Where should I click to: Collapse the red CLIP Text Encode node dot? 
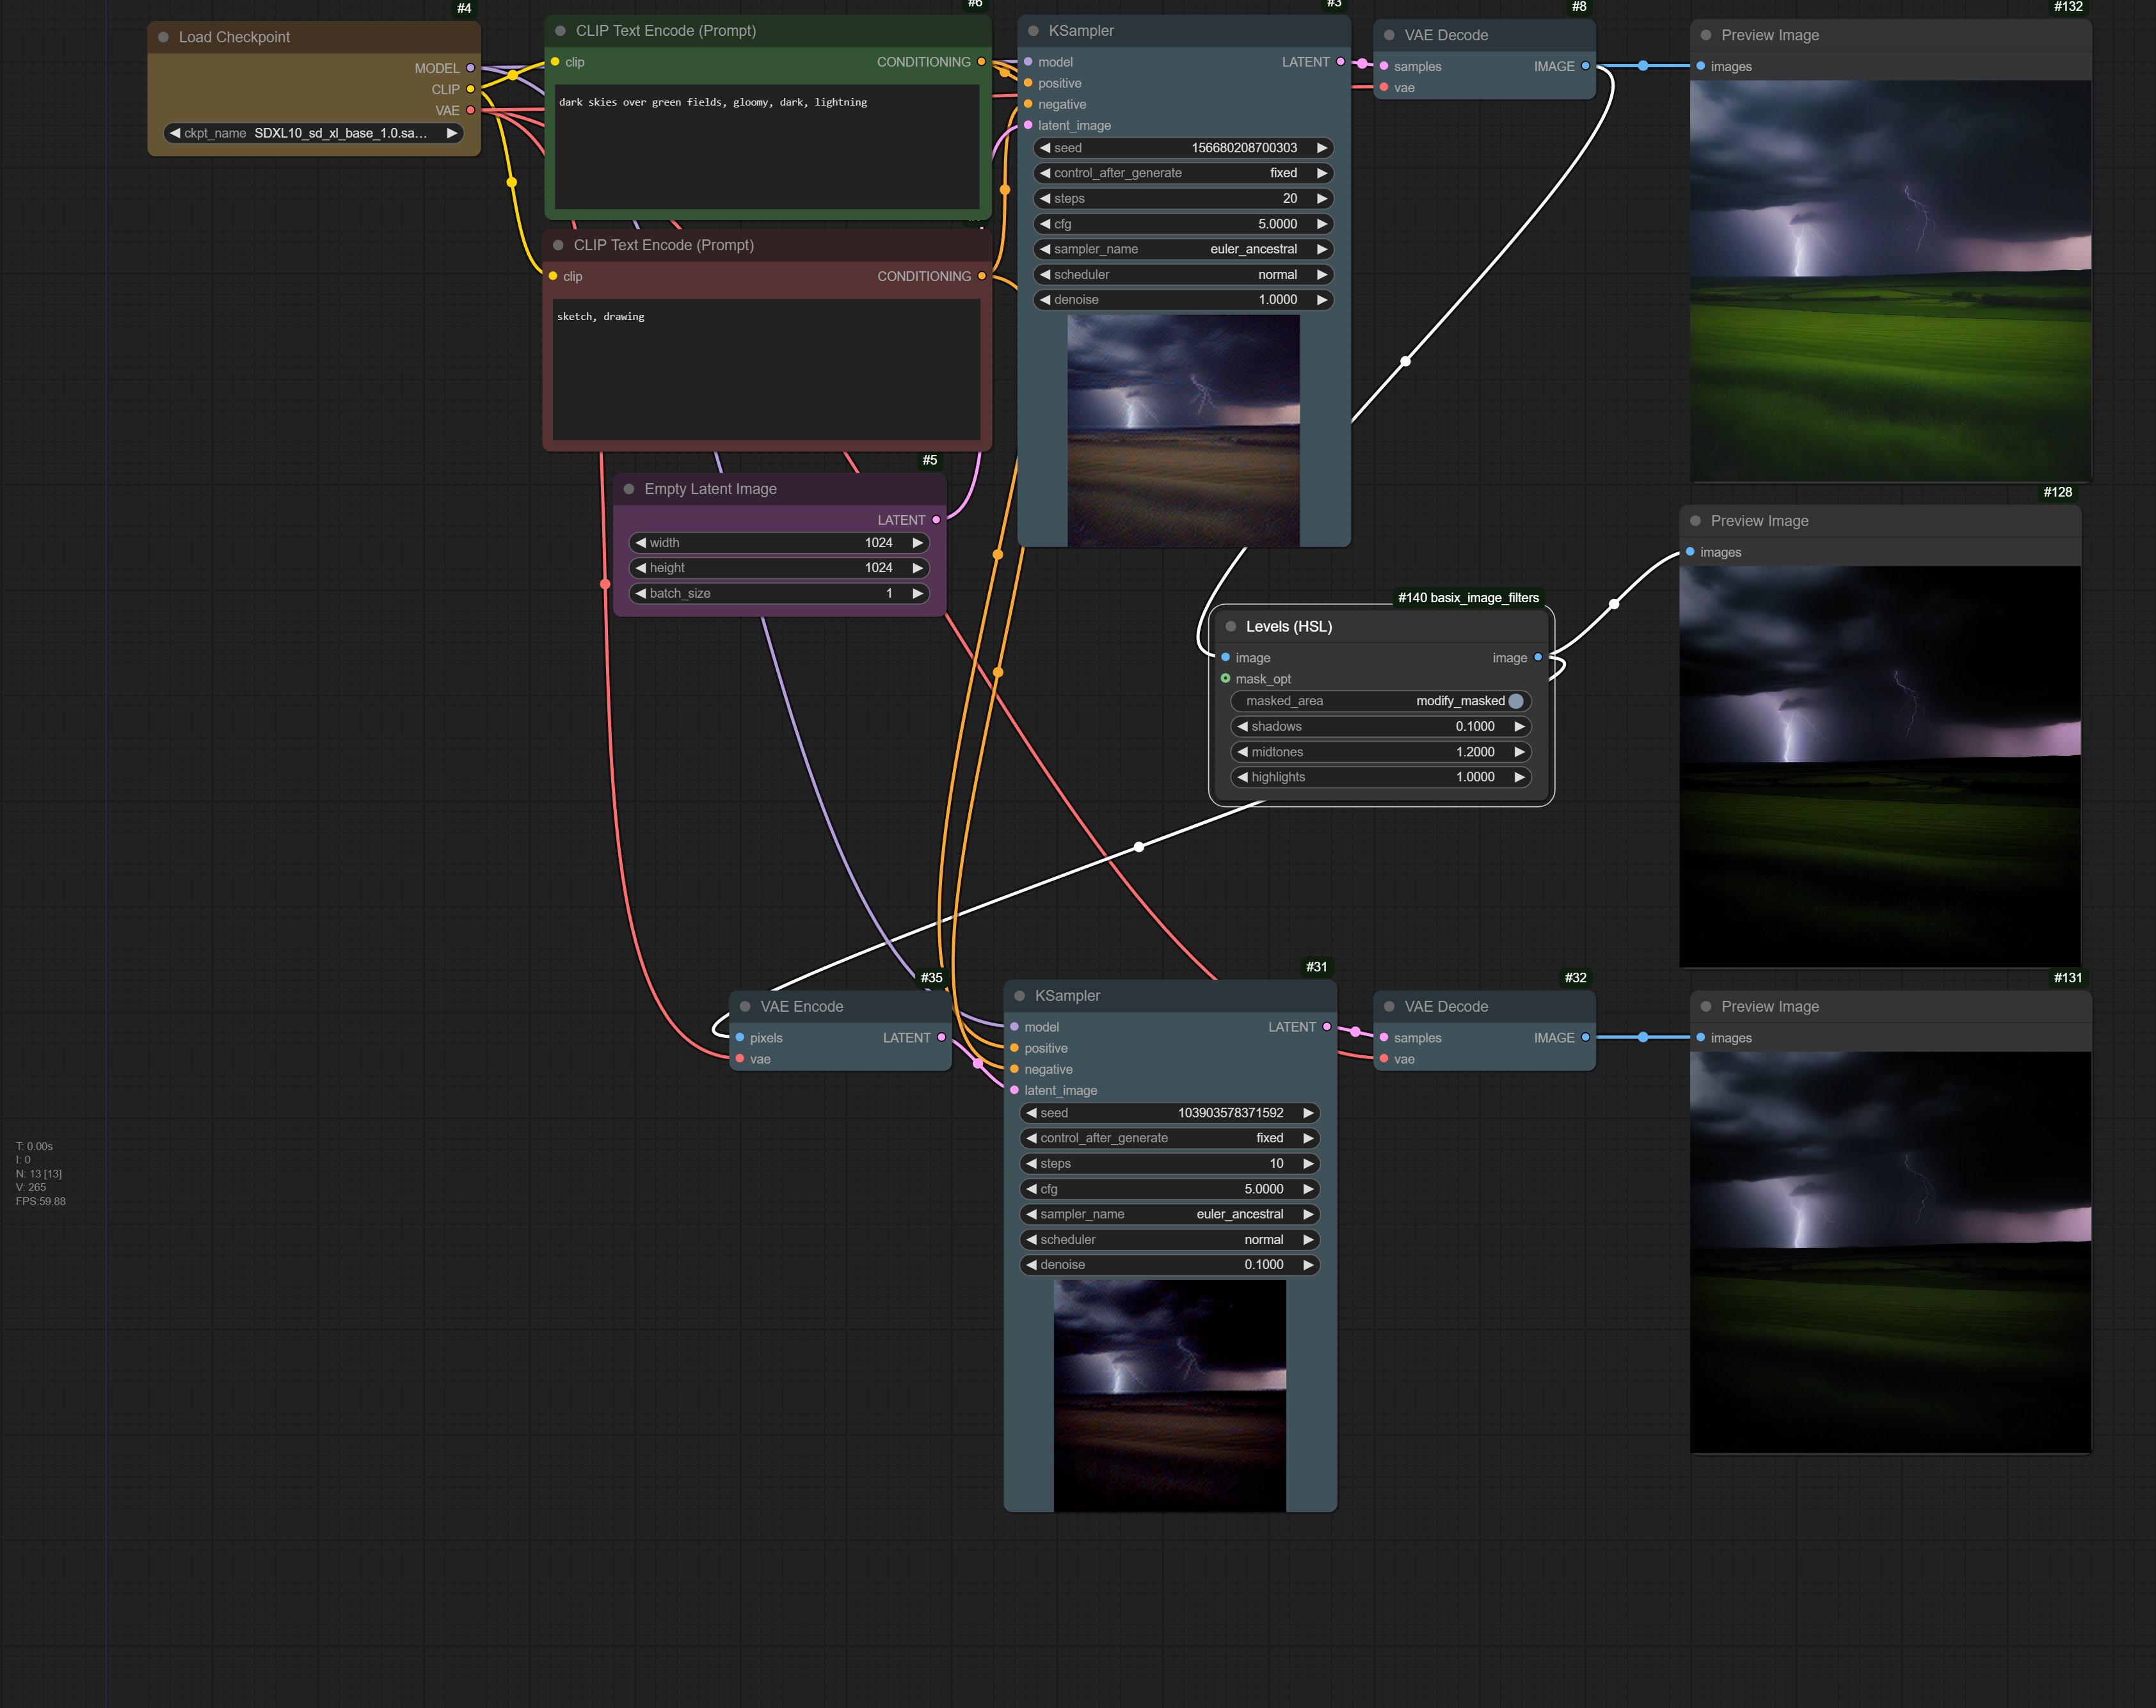(558, 245)
